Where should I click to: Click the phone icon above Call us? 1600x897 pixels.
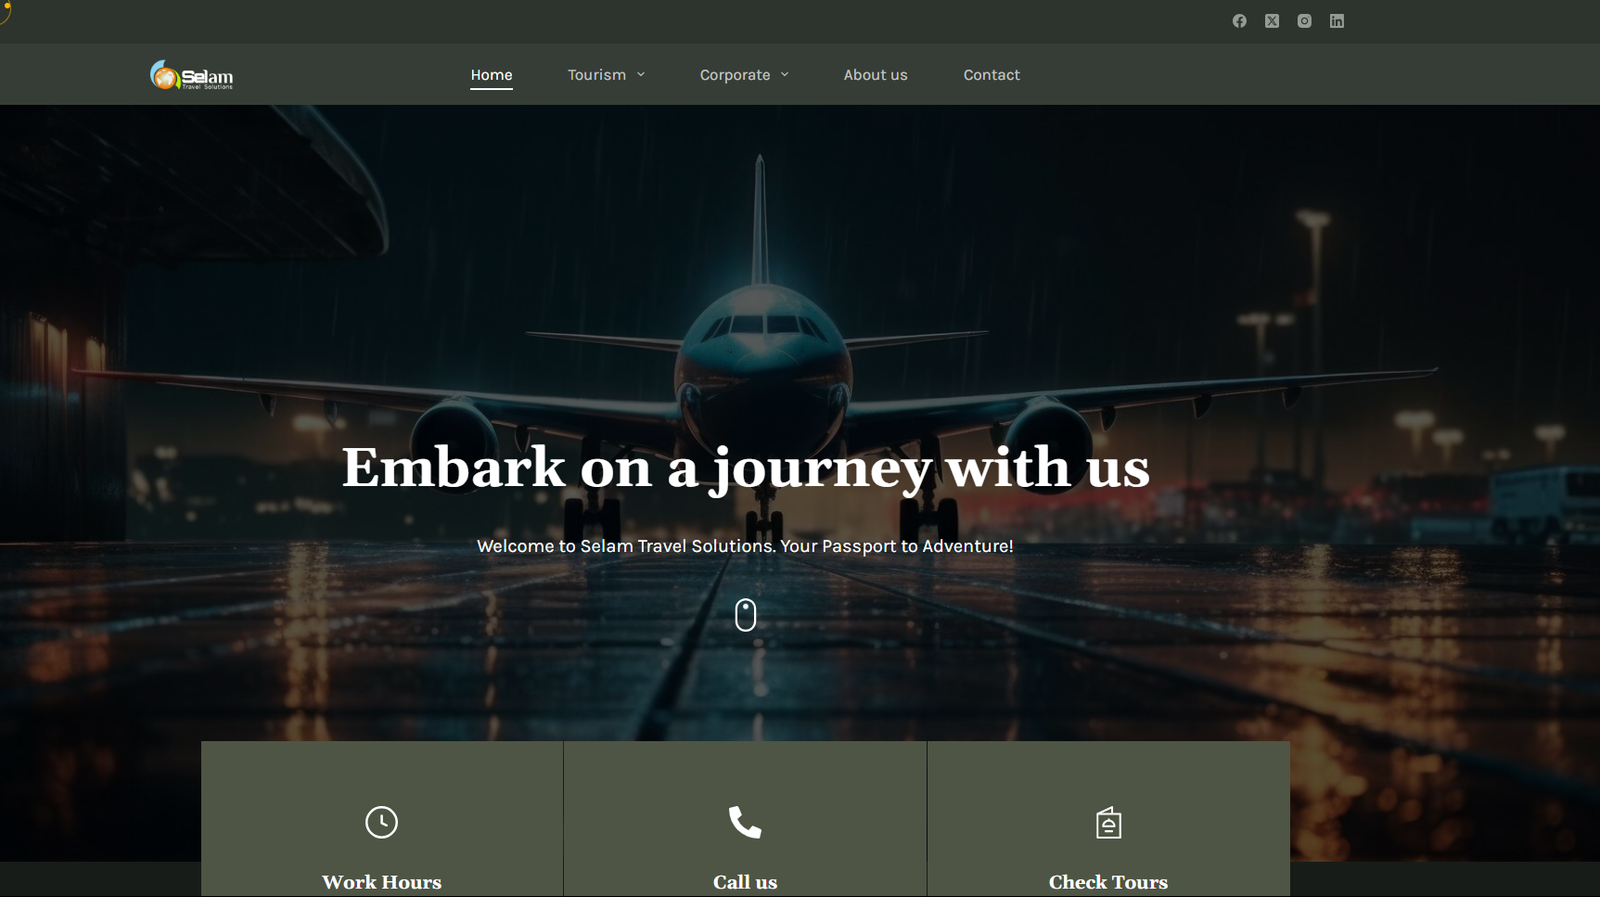pyautogui.click(x=745, y=822)
